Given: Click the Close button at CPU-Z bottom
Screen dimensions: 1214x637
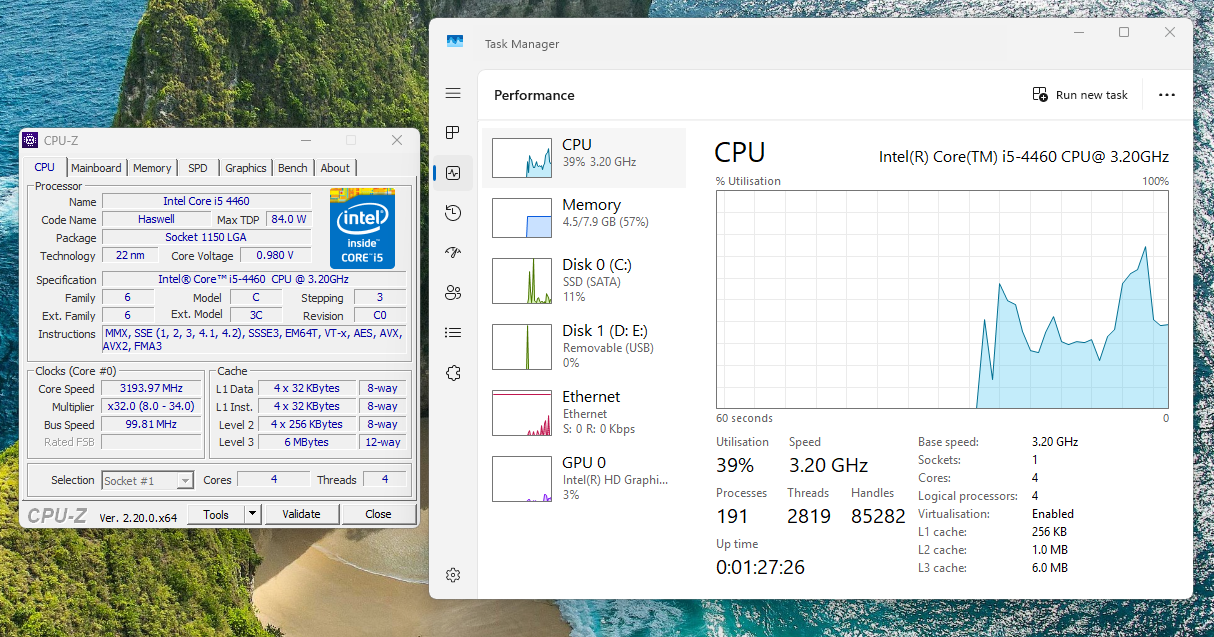Looking at the screenshot, I should click(378, 515).
